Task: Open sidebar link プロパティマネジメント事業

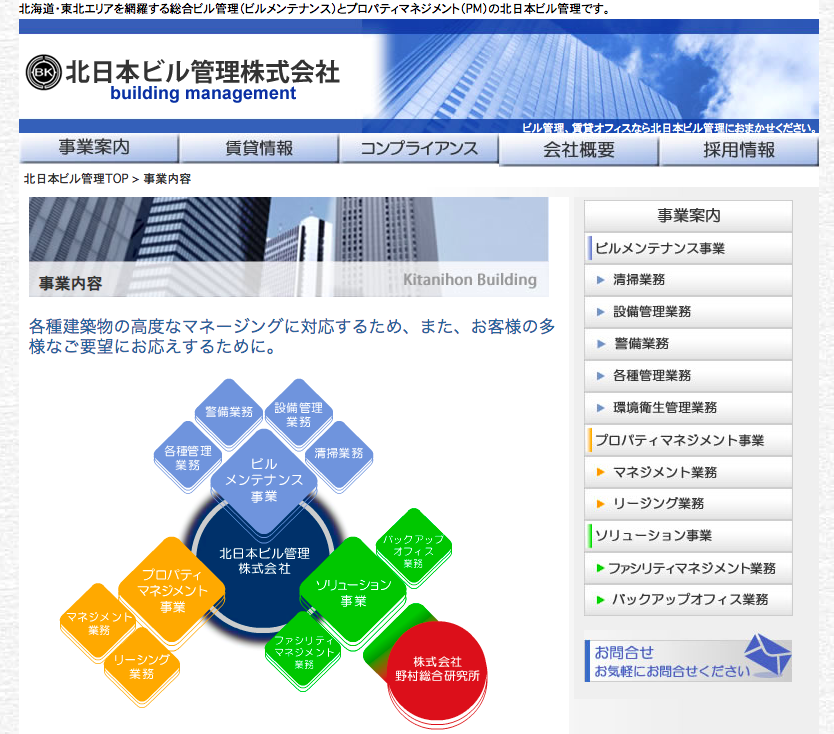Action: 688,440
